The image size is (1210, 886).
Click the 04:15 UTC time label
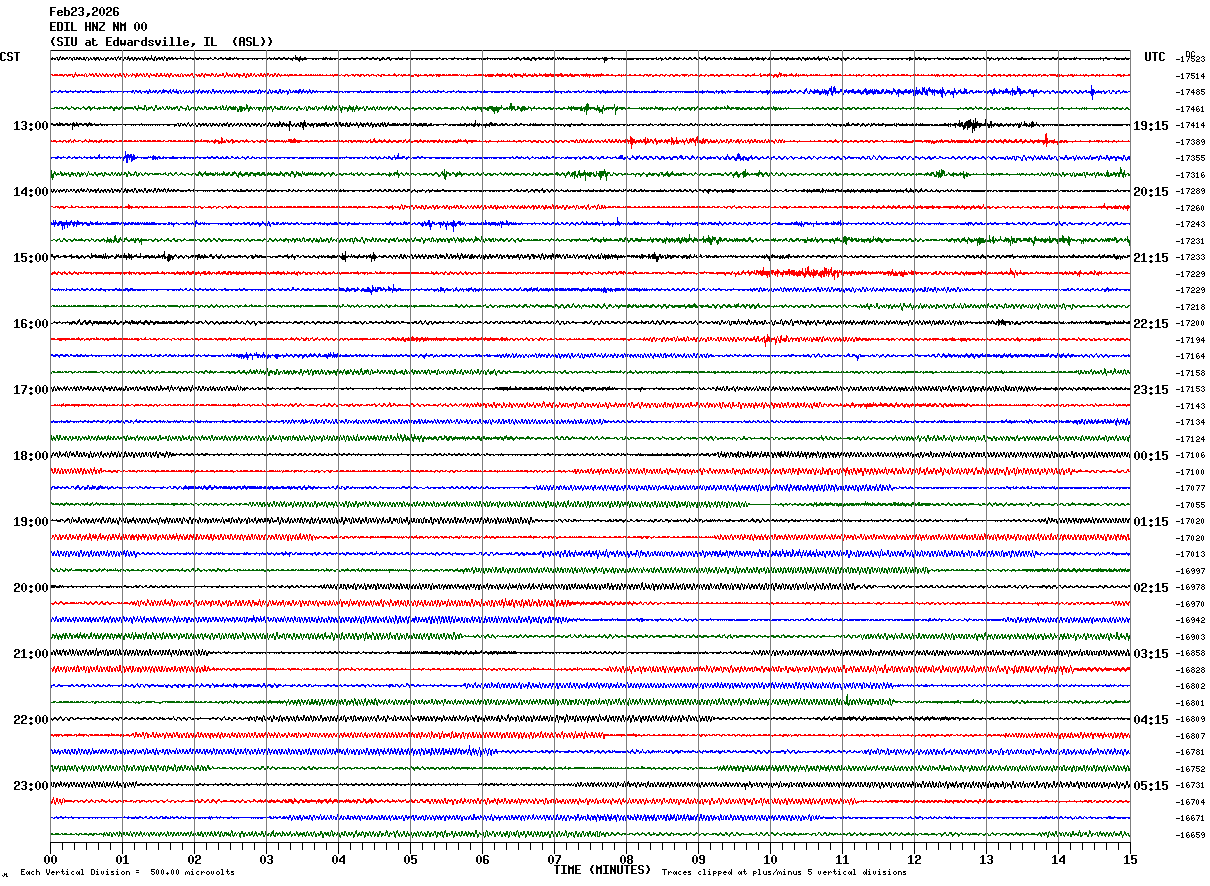click(x=1151, y=720)
